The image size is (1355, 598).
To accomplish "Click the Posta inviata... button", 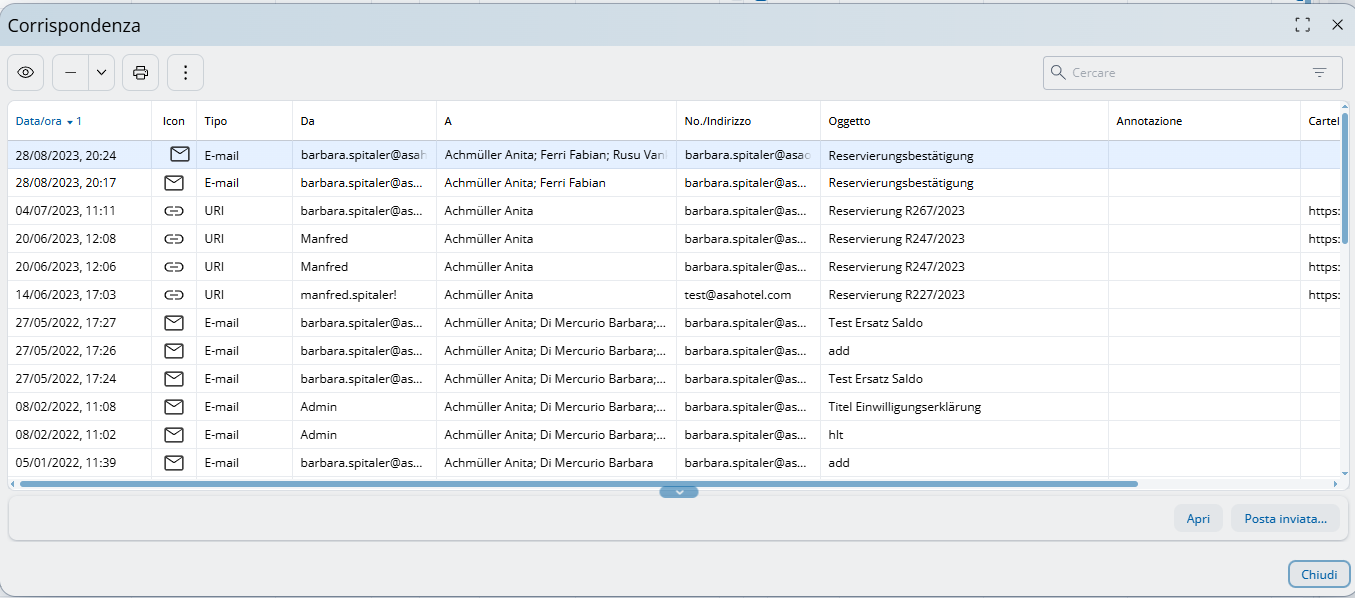I will (x=1285, y=518).
